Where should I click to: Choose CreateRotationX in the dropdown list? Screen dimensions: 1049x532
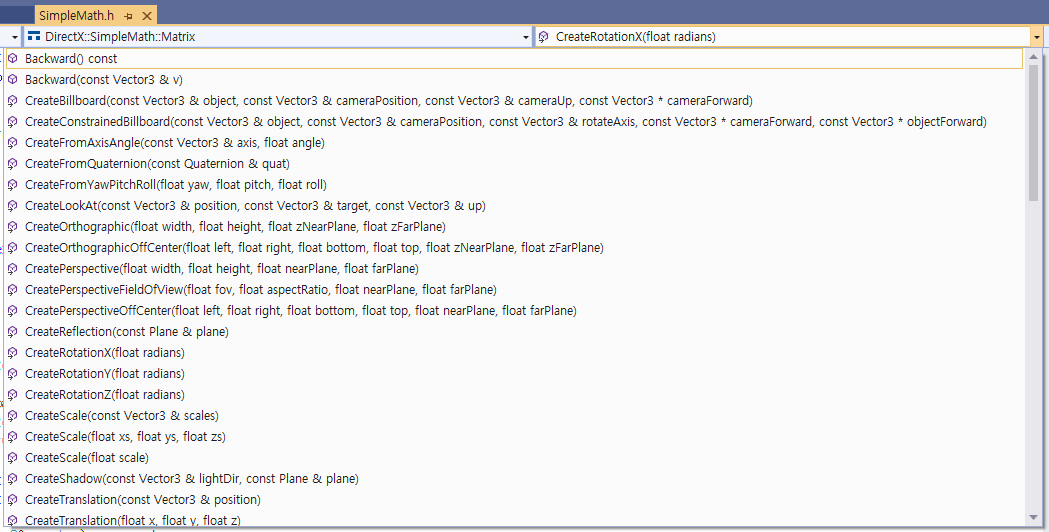tap(514, 352)
